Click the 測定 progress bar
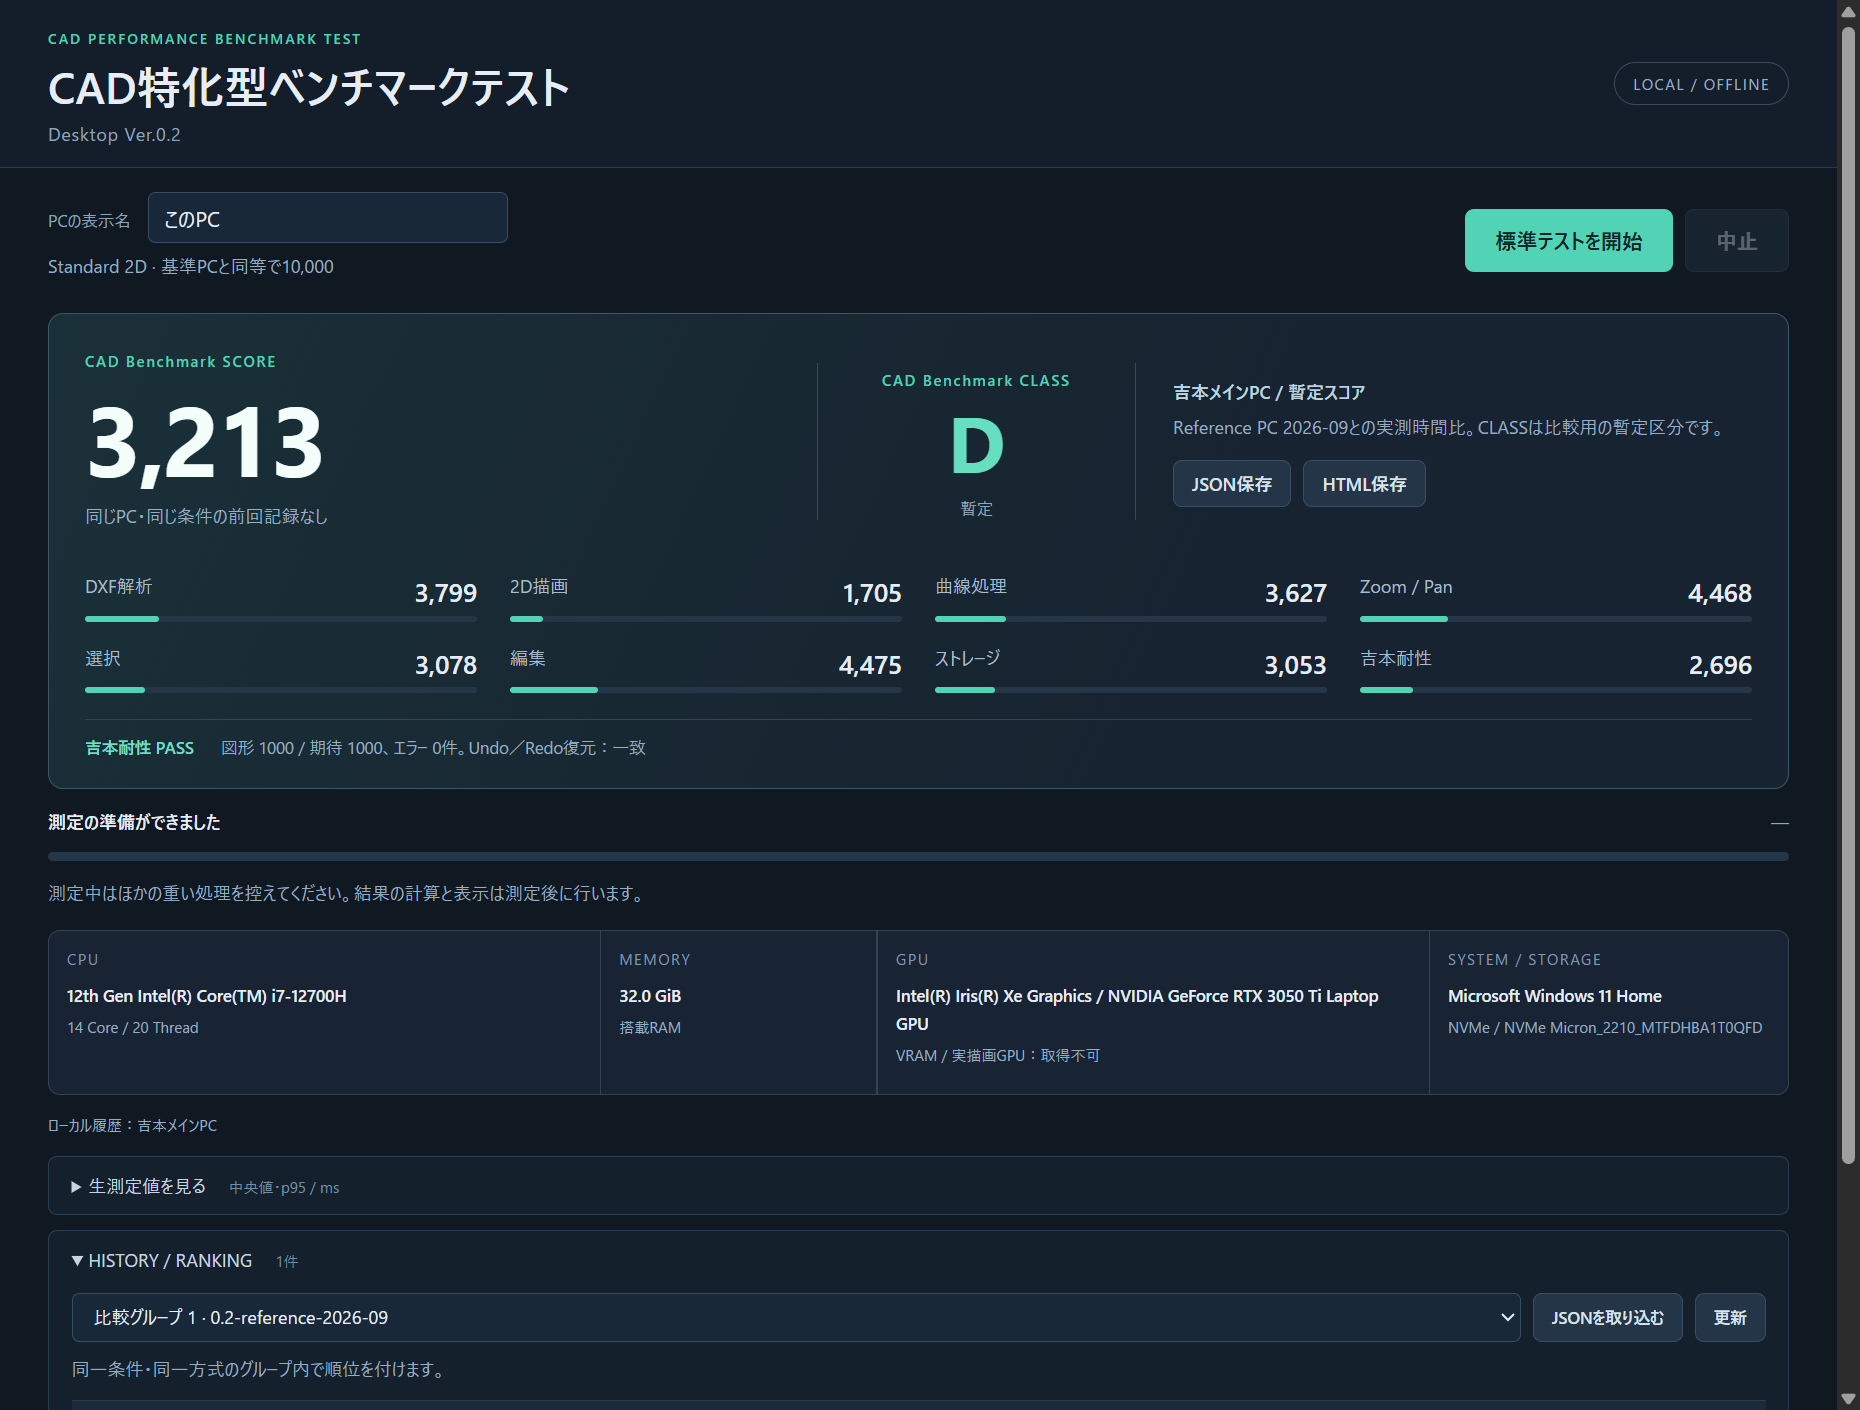Viewport: 1860px width, 1410px height. click(918, 856)
